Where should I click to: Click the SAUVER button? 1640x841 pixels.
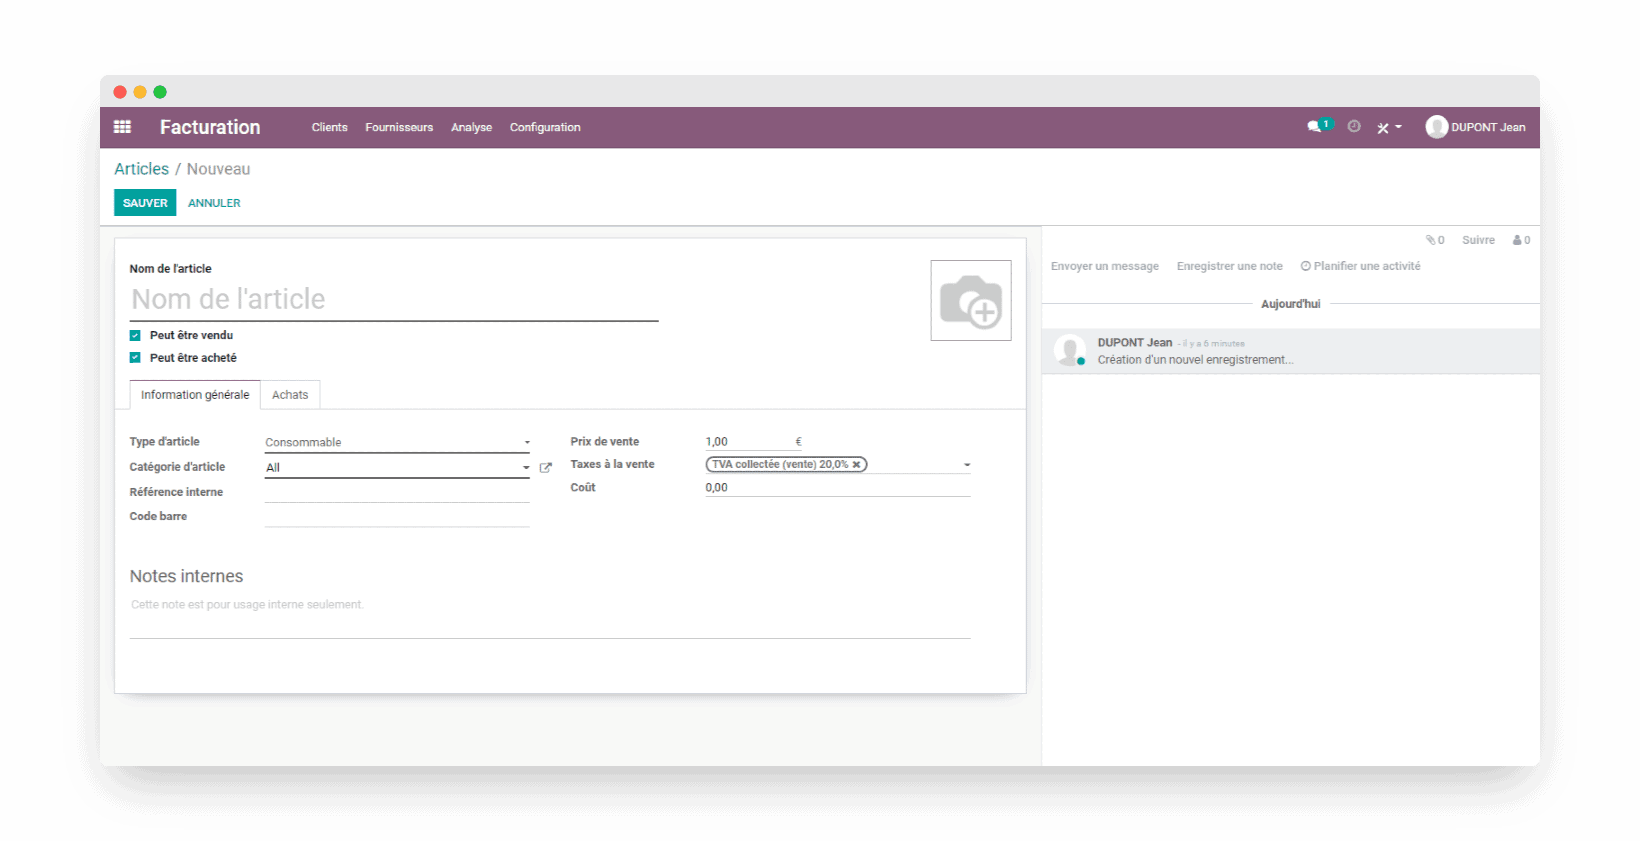145,202
